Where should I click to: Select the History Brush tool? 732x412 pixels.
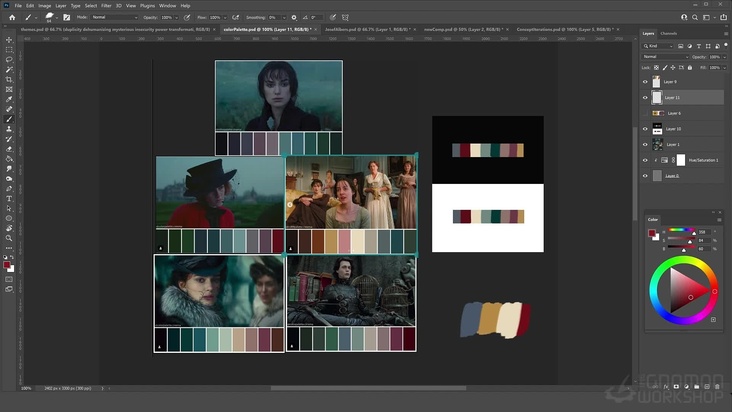[x=9, y=139]
